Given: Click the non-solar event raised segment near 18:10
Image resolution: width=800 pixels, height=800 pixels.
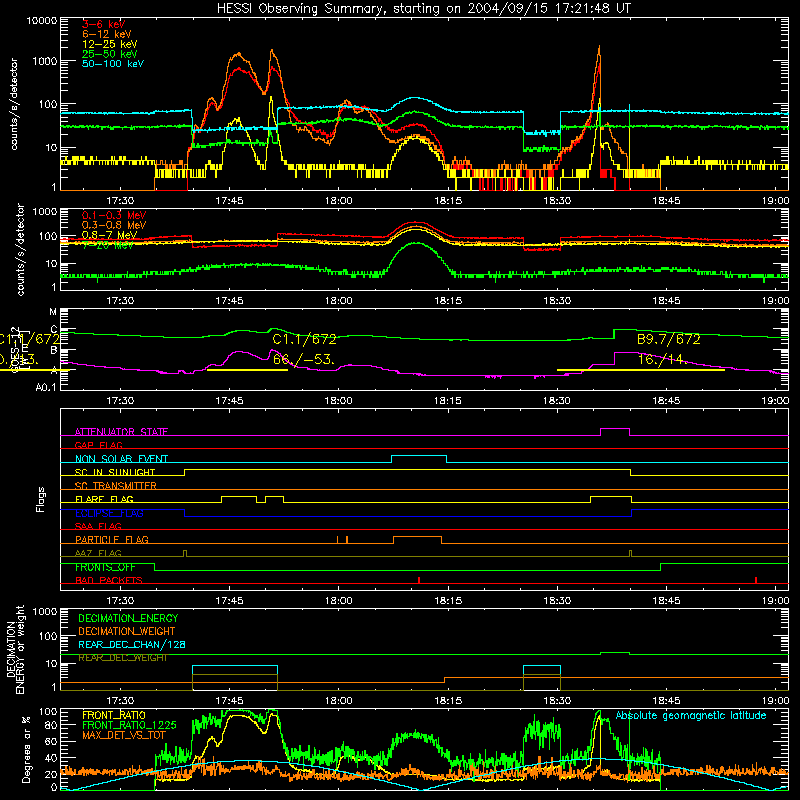Looking at the screenshot, I should pos(419,456).
